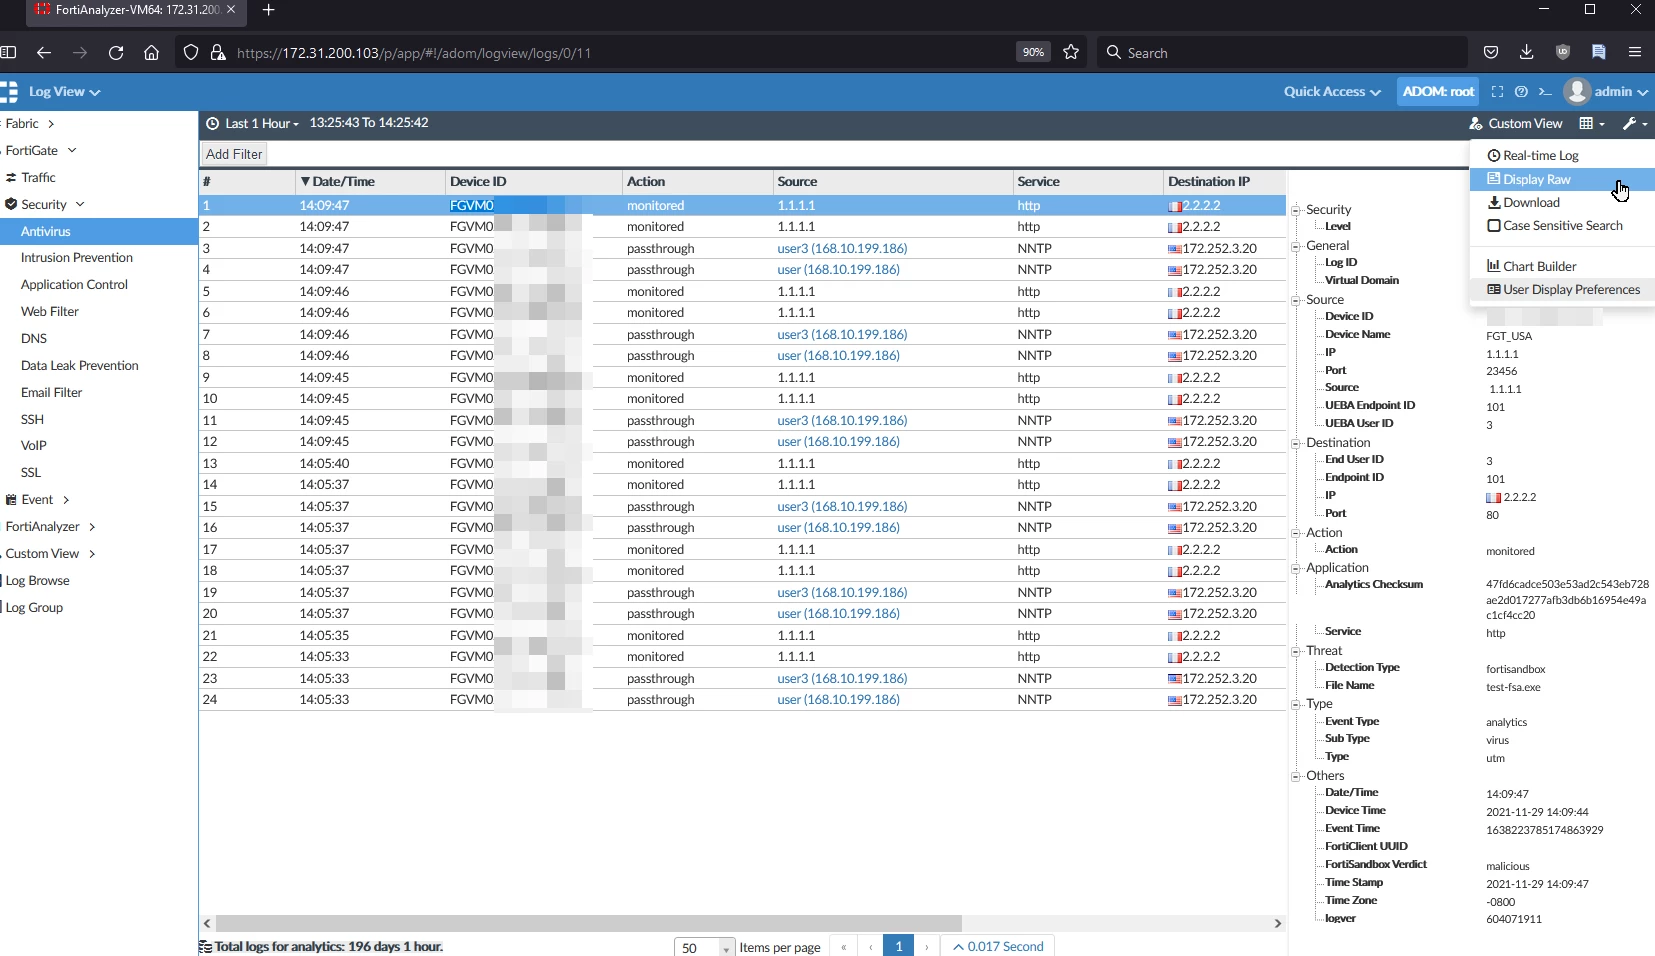1655x956 pixels.
Task: Open Items per page 50 dropdown
Action: coord(705,947)
